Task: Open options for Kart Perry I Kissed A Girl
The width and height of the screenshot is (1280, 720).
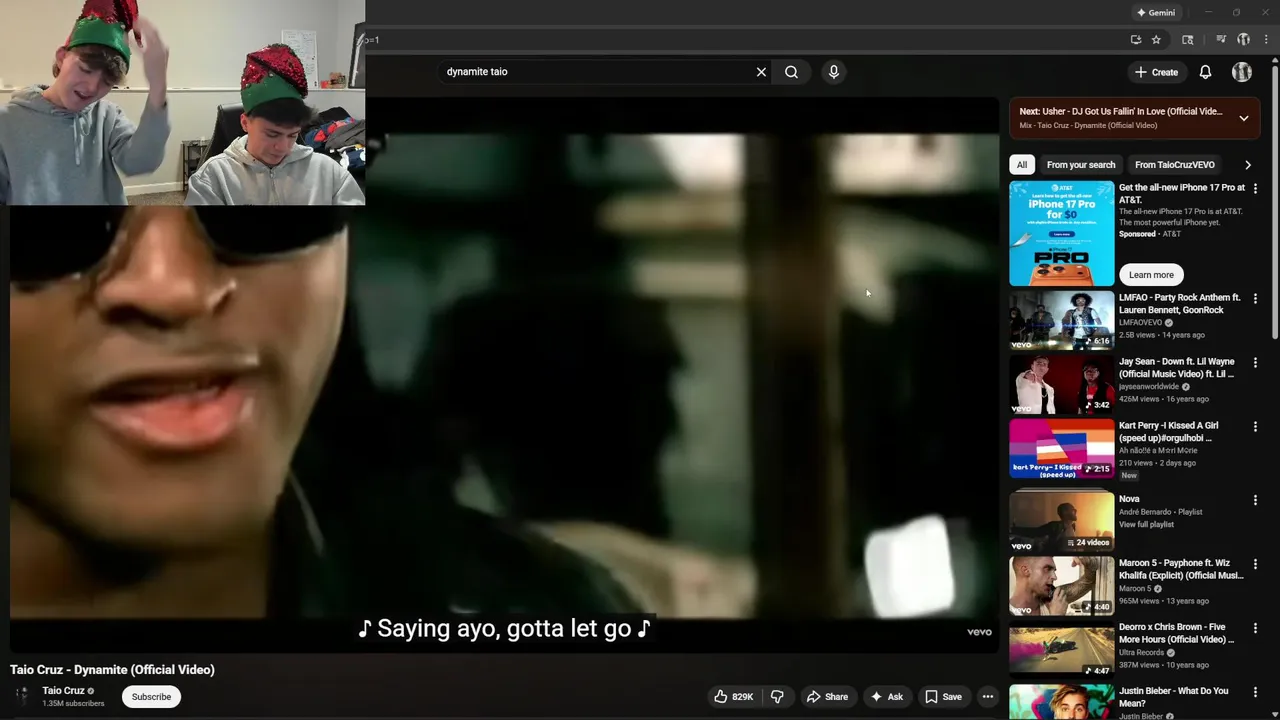Action: point(1255,426)
